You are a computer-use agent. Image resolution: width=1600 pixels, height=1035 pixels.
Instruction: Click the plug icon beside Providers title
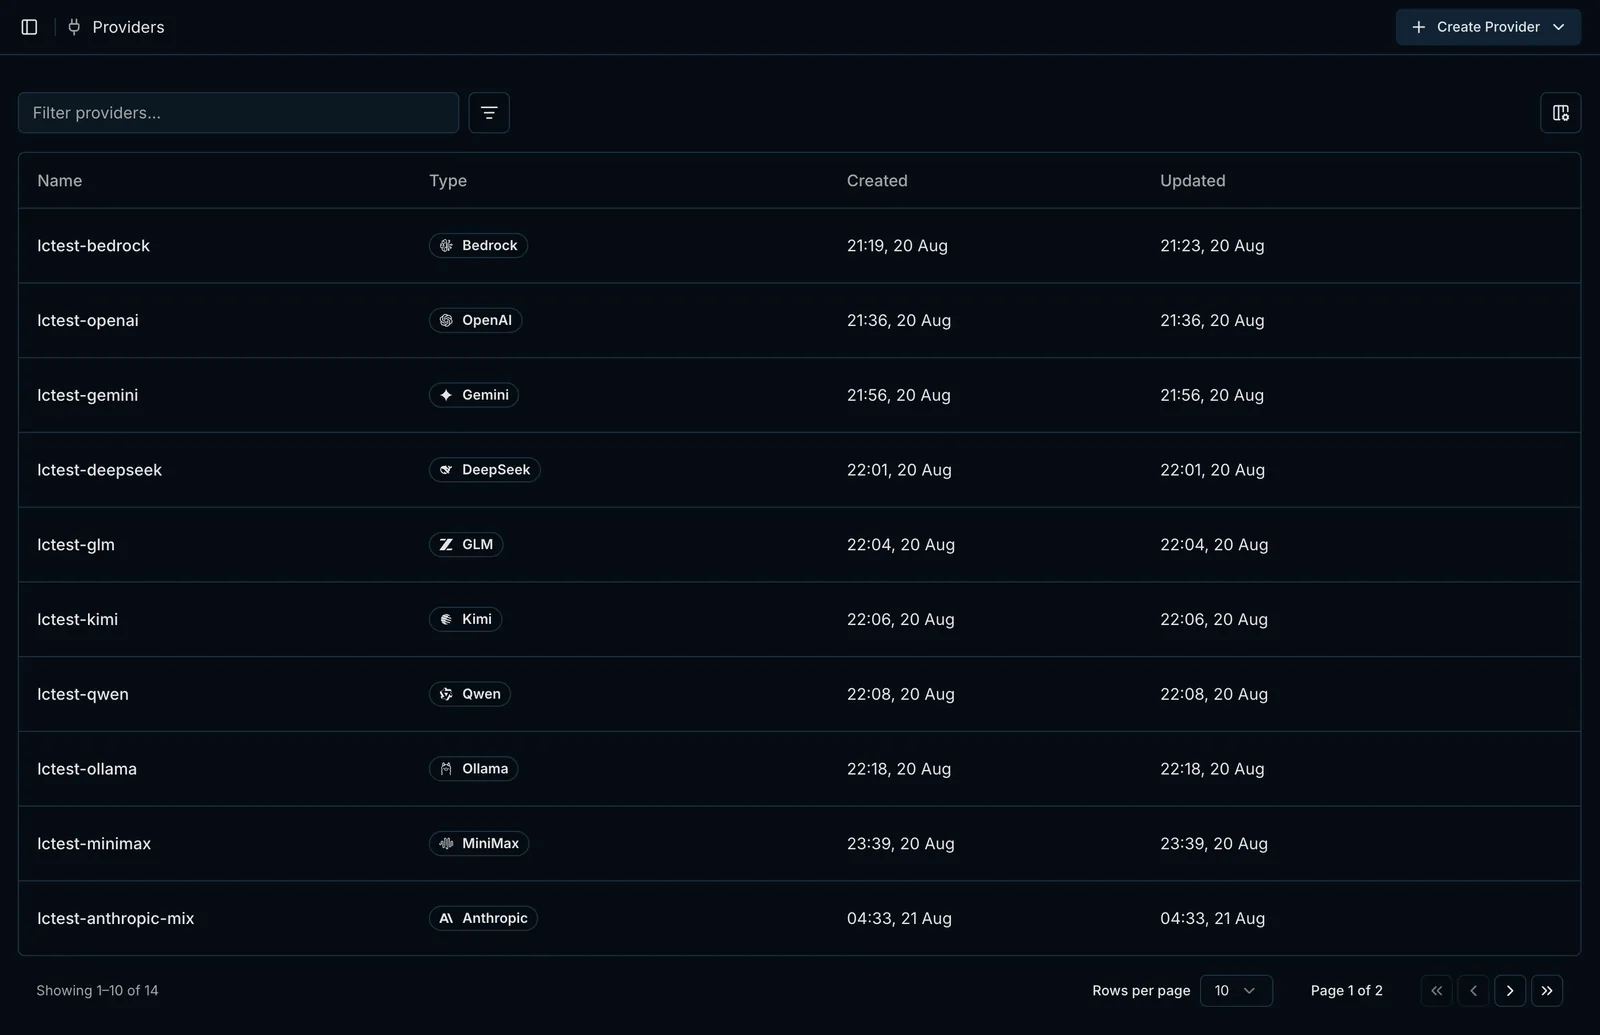[x=74, y=27]
